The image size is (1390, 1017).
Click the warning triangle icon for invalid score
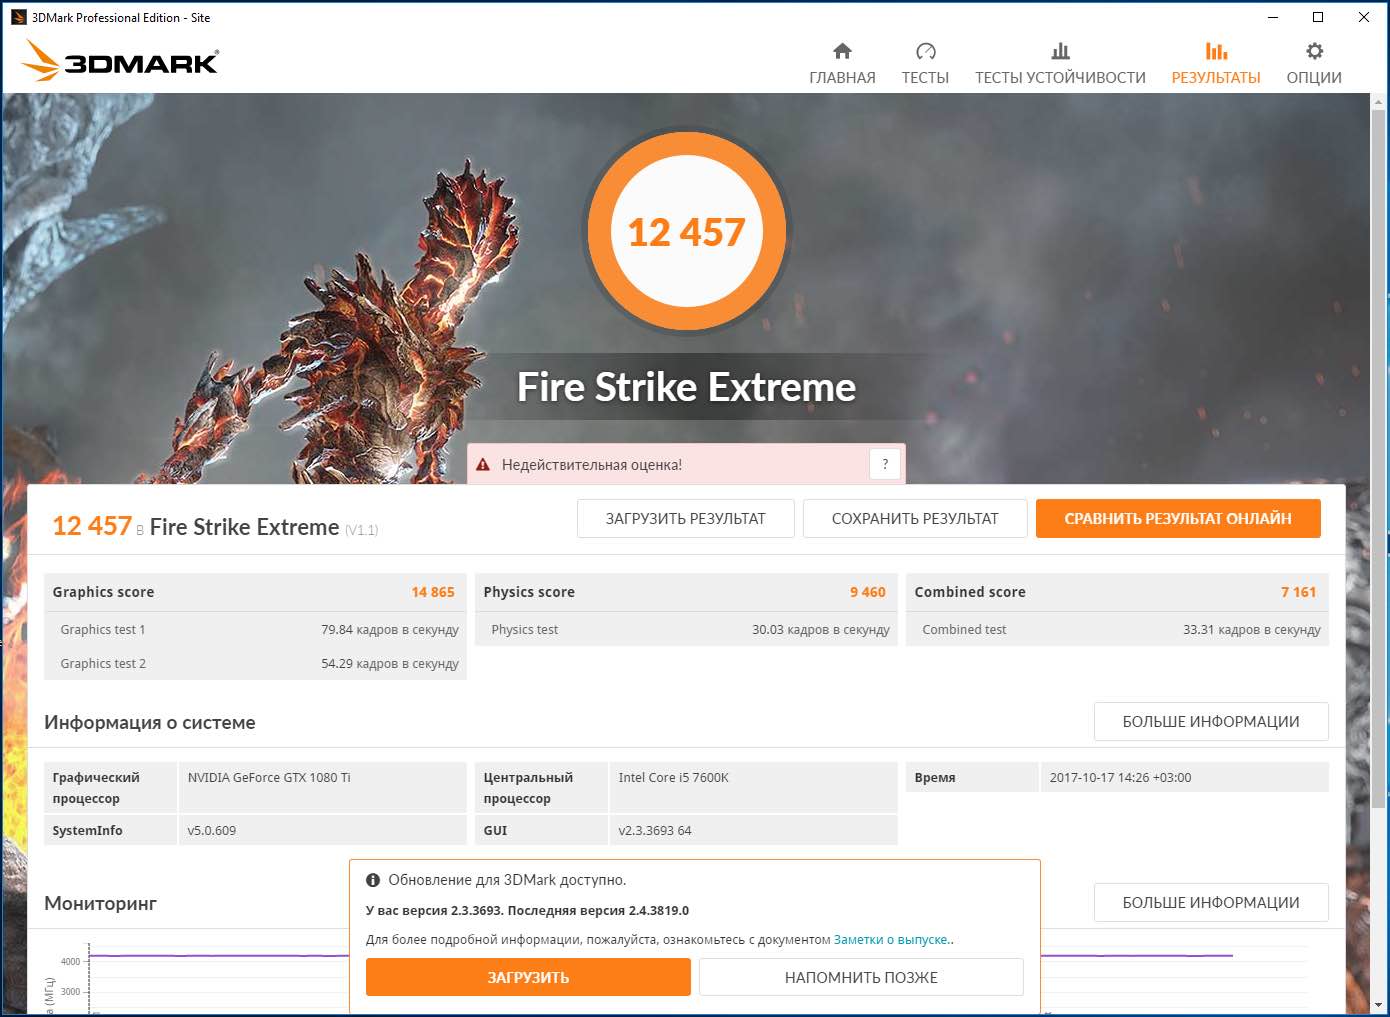tap(483, 465)
